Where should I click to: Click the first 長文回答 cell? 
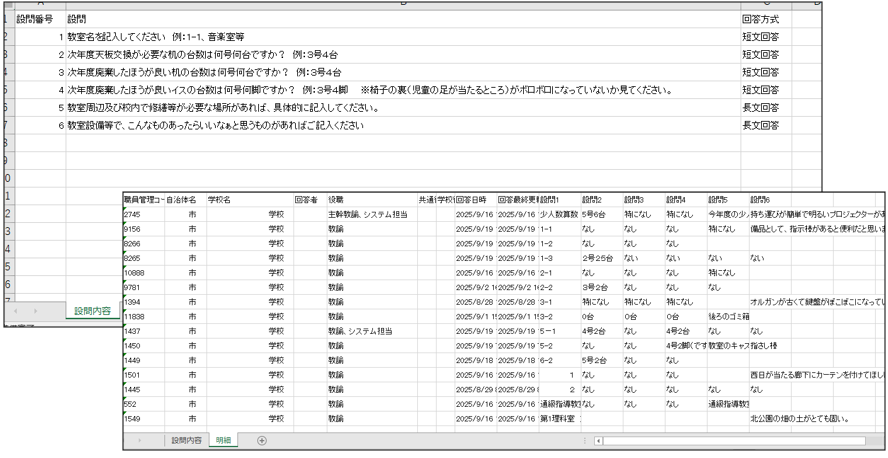point(760,107)
